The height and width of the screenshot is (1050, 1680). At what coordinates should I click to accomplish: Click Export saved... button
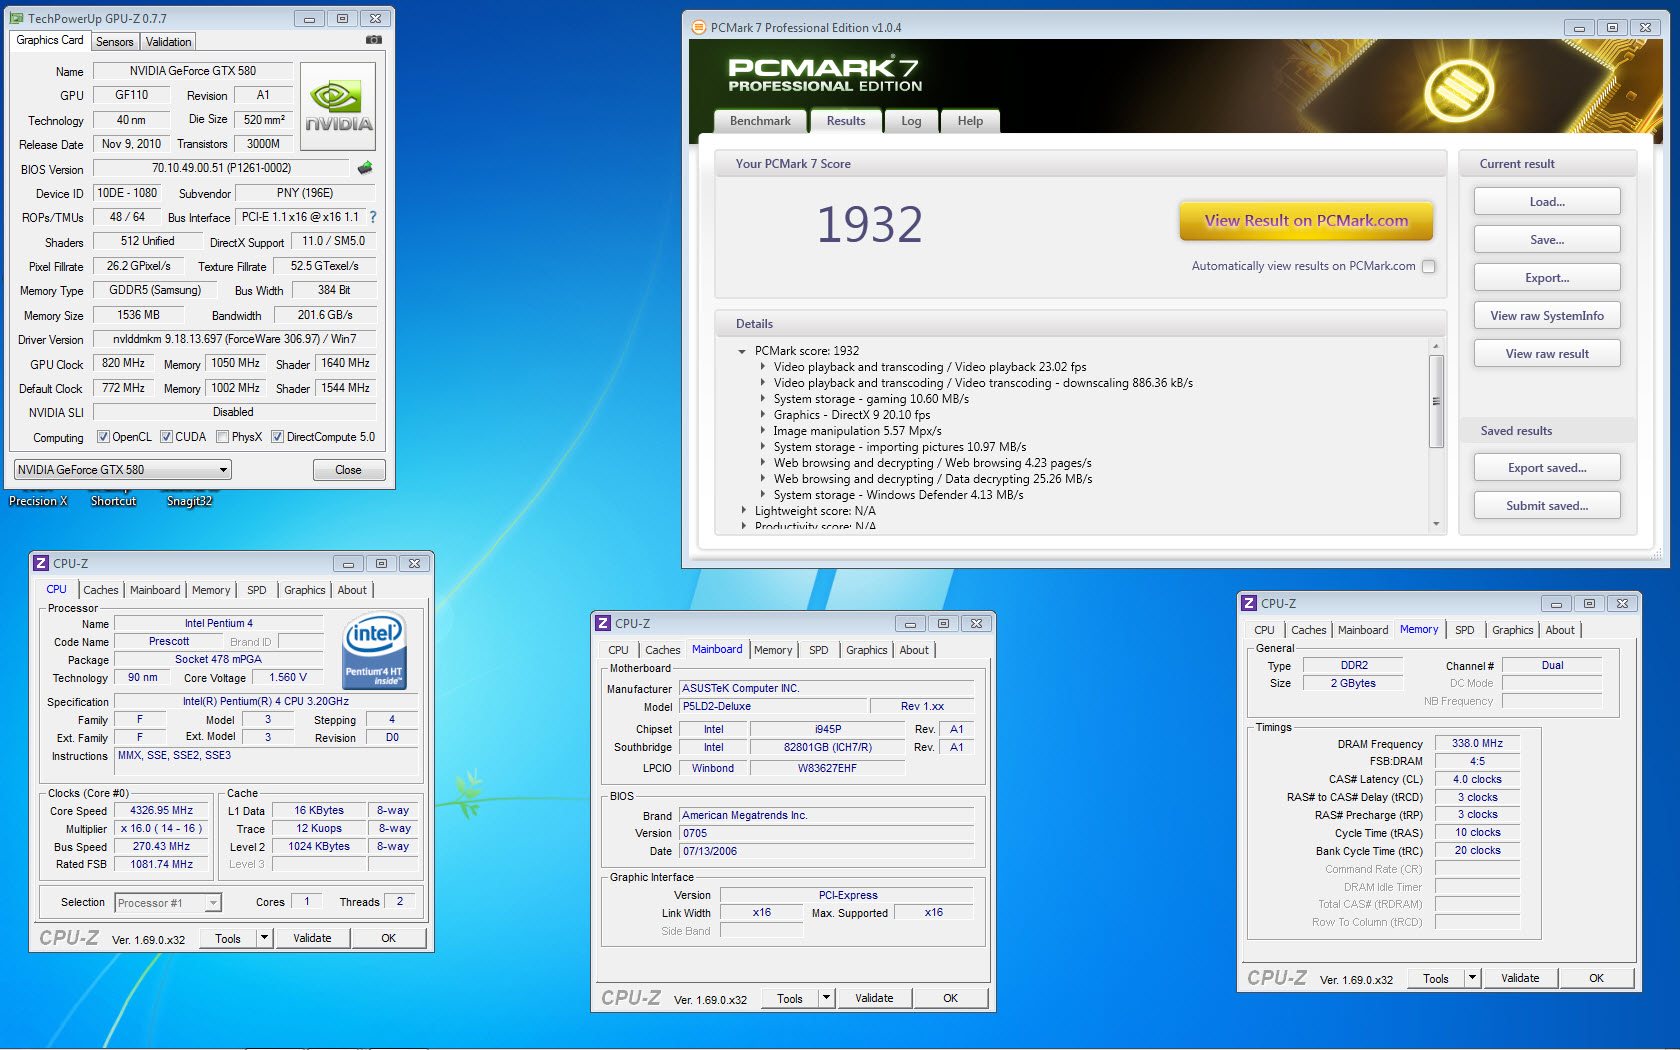tap(1547, 468)
